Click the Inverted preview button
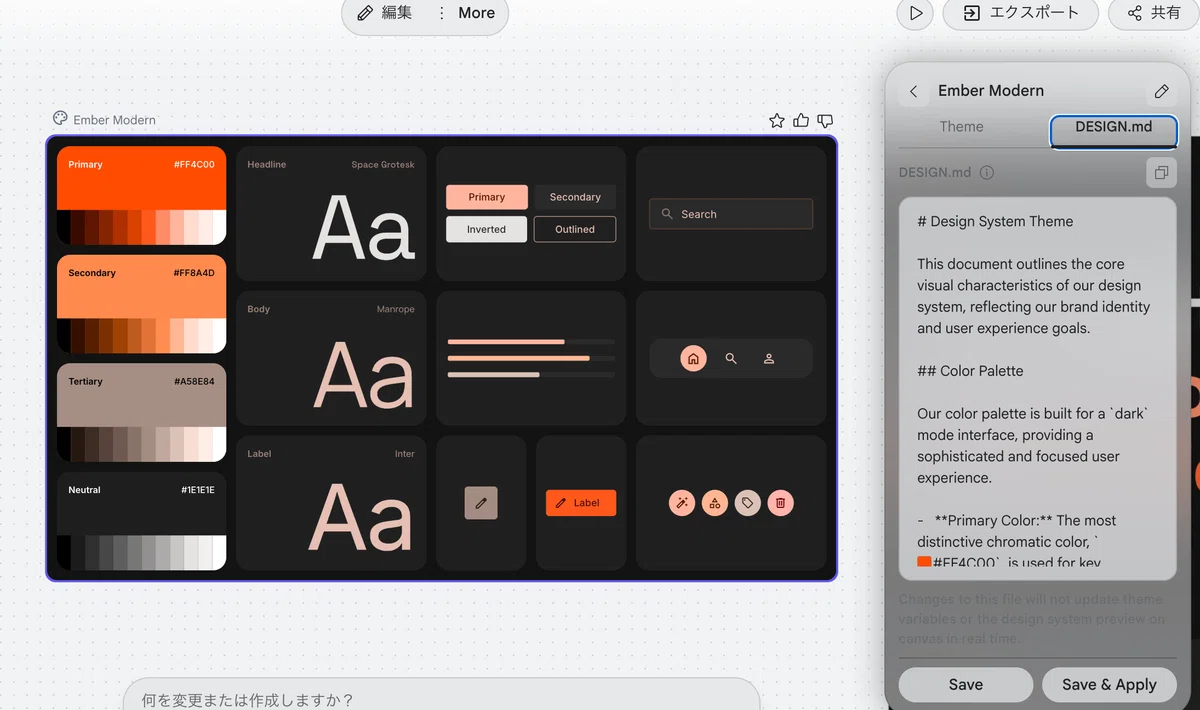The height and width of the screenshot is (710, 1200). coord(487,229)
